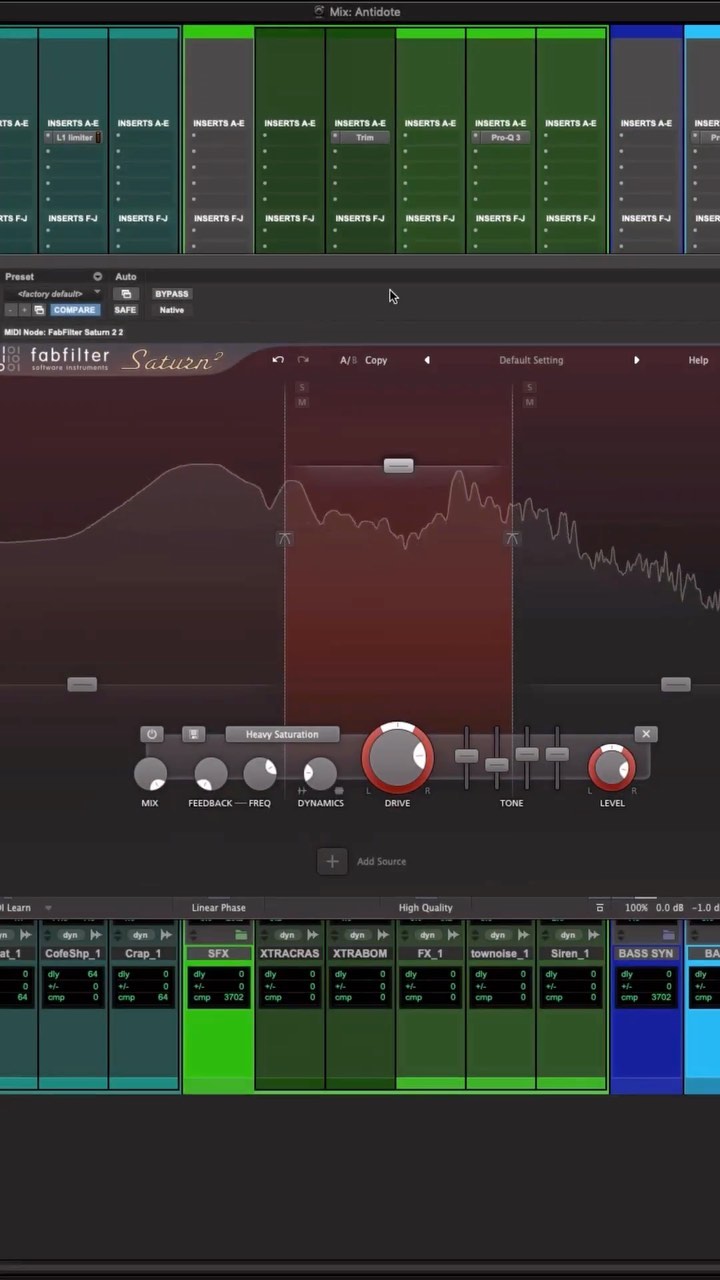Viewport: 720px width, 1280px height.
Task: Click the Saturn undo arrow icon
Action: point(278,360)
